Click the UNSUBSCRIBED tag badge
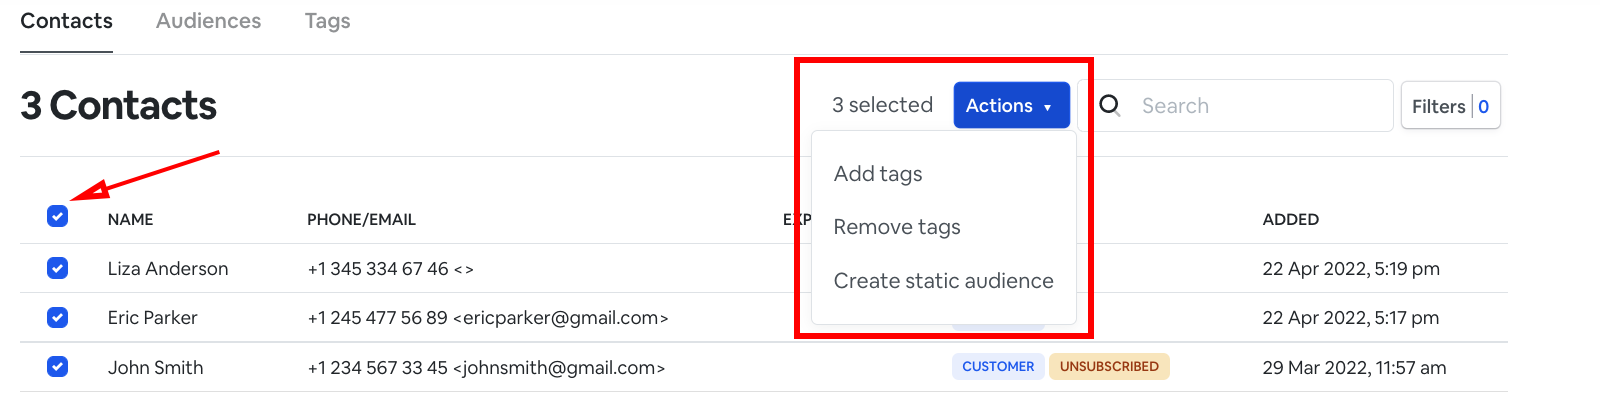1600x416 pixels. pos(1109,367)
